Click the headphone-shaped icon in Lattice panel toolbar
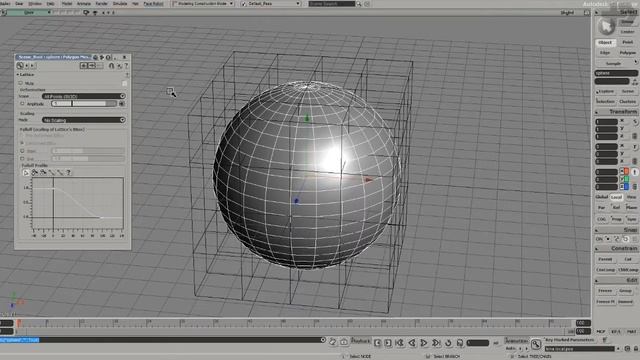Viewport: 640px width, 360px height. pyautogui.click(x=111, y=65)
